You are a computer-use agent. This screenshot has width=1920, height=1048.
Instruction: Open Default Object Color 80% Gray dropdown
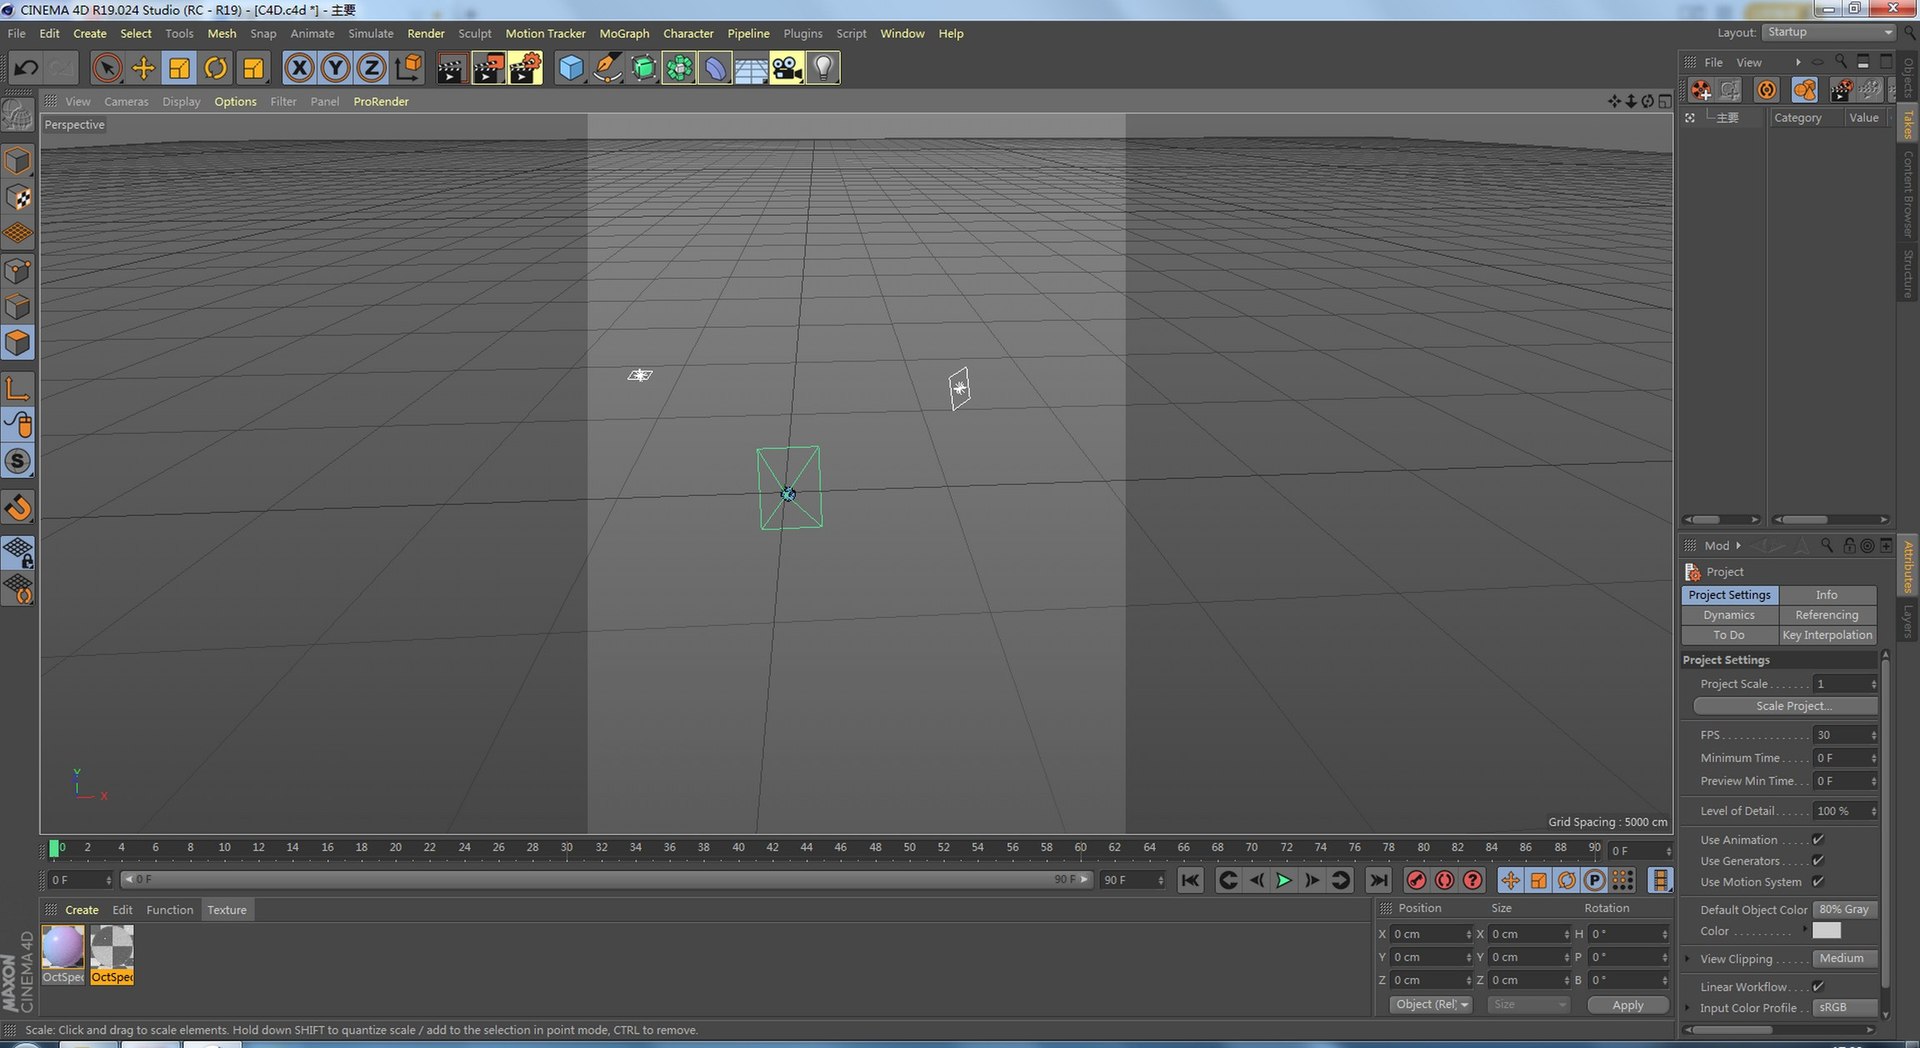point(1845,910)
